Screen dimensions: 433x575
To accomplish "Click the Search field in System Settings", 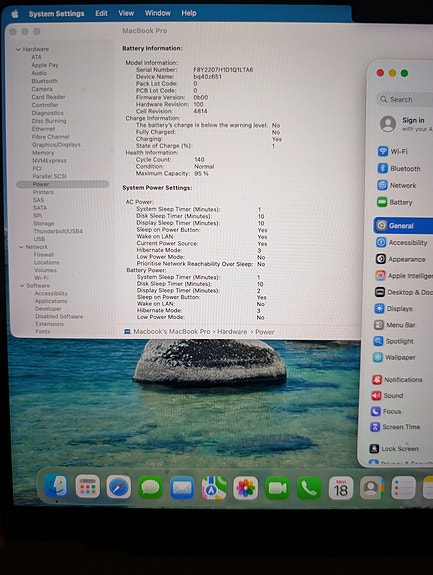I will (406, 99).
